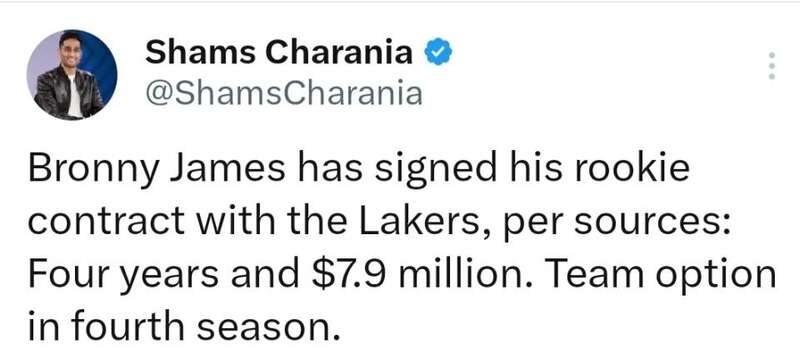The width and height of the screenshot is (800, 360).
Task: Open Shams Charania's circular profile photo
Action: coord(72,75)
